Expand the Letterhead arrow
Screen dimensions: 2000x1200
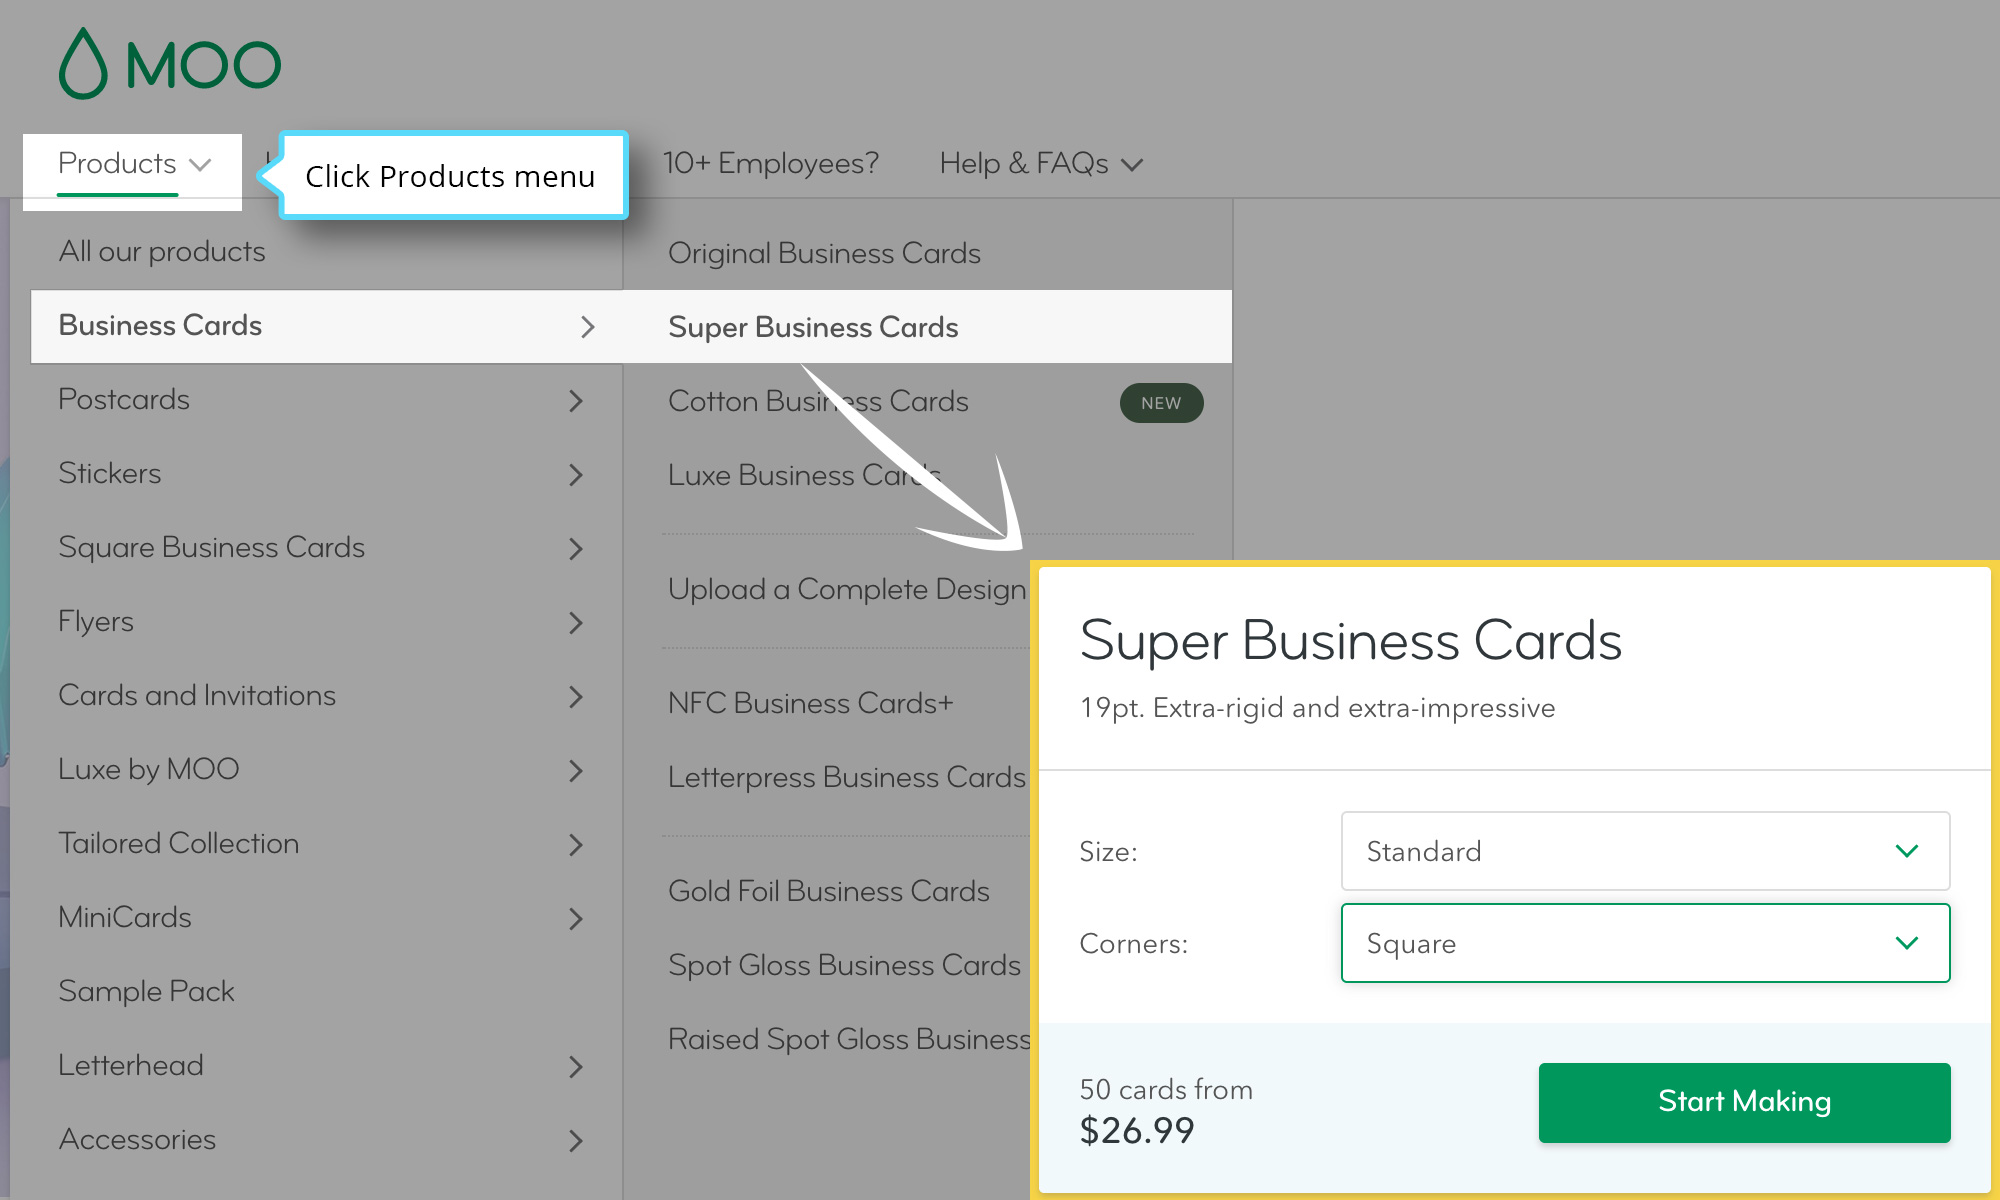tap(576, 1067)
